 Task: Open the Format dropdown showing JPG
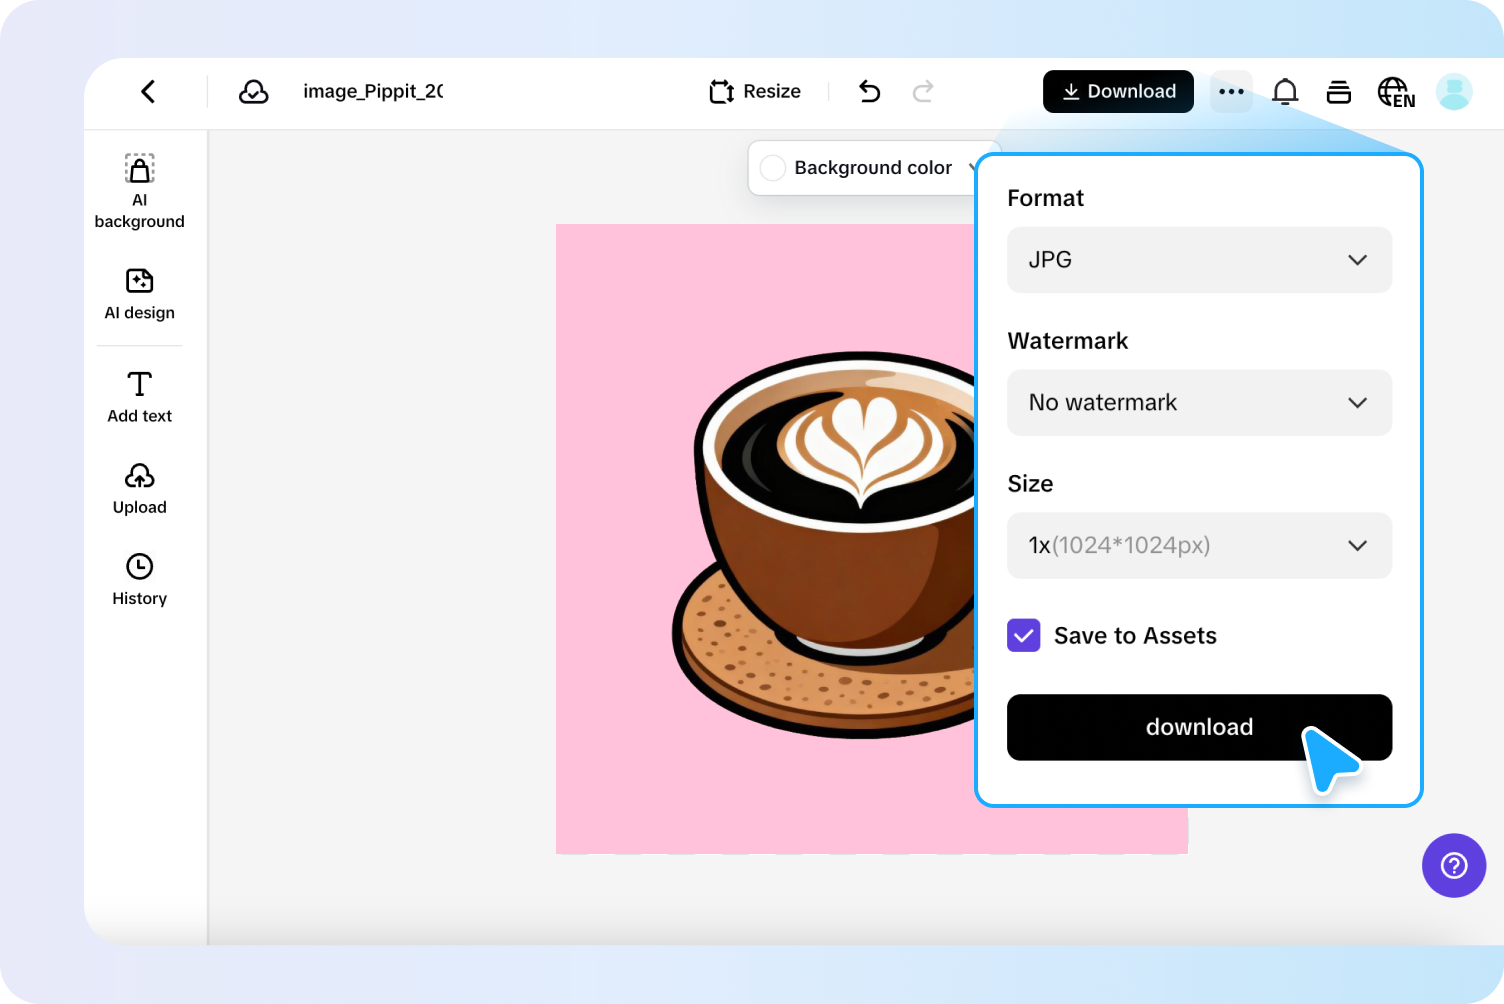click(1199, 260)
